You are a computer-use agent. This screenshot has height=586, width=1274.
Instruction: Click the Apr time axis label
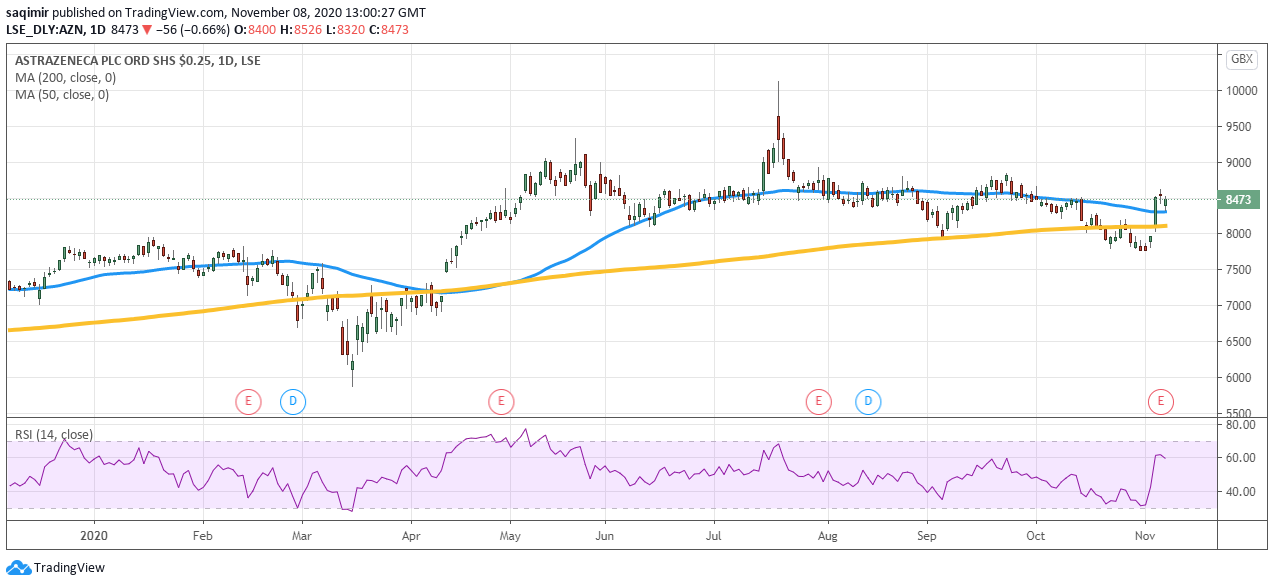coord(410,536)
